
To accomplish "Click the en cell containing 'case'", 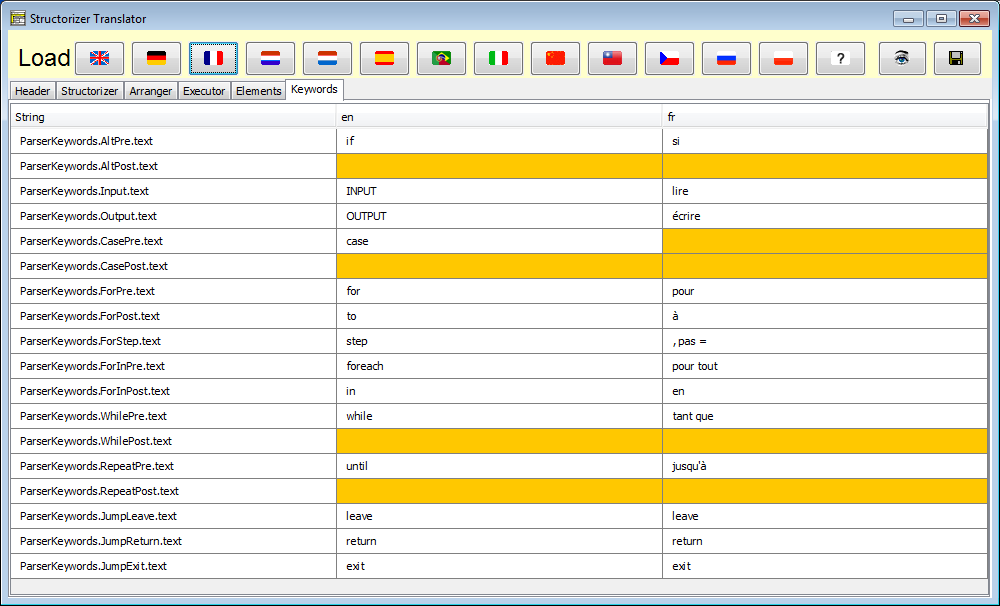I will 499,241.
